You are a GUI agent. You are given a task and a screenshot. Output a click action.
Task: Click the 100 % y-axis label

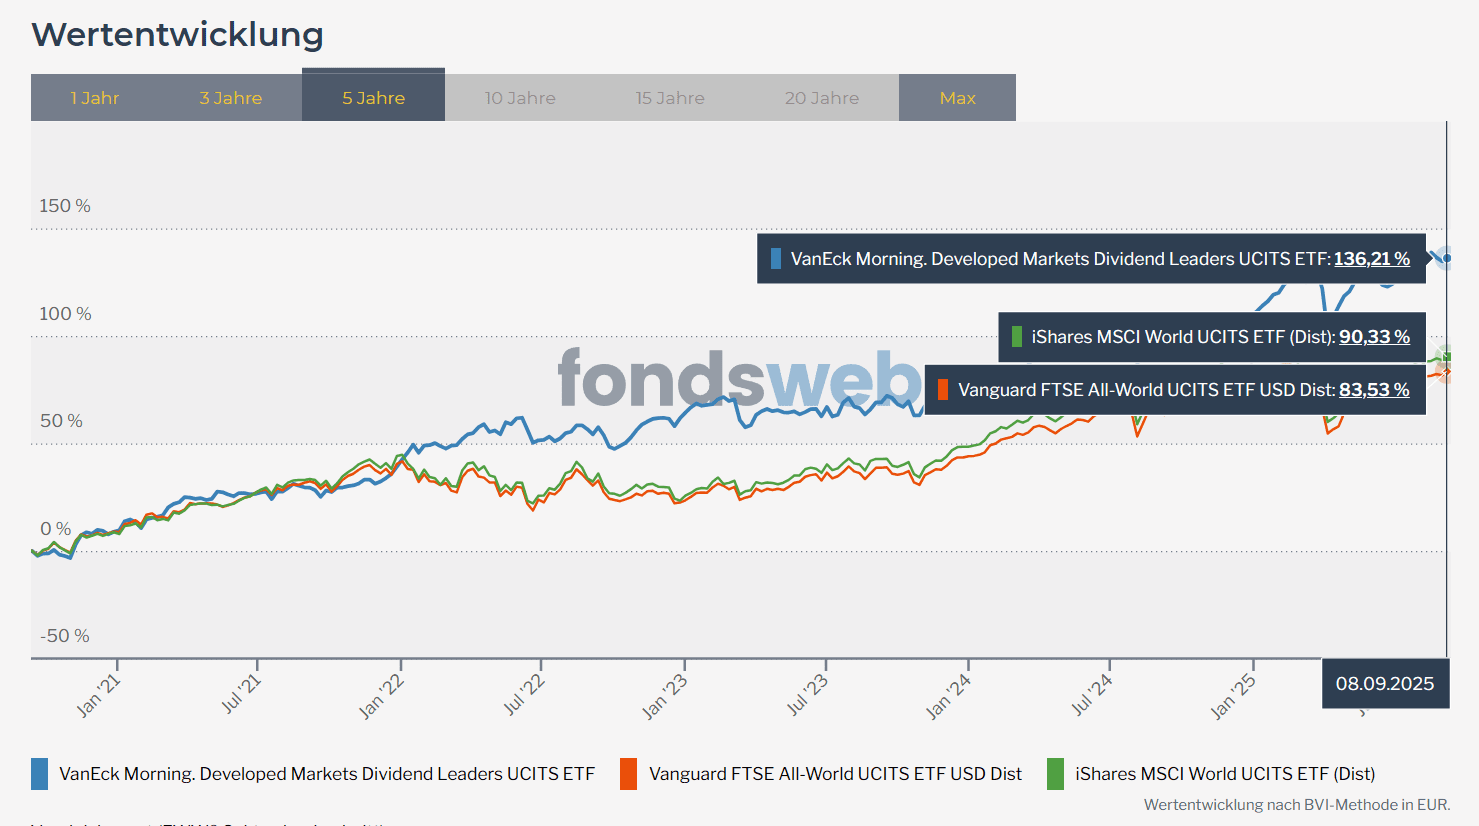[65, 314]
